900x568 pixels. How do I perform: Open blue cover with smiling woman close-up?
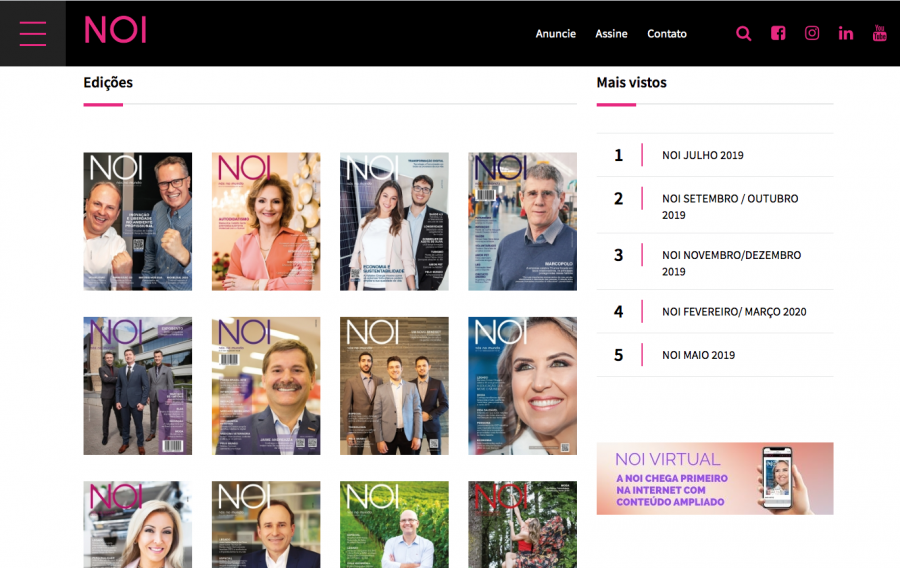[x=522, y=386]
